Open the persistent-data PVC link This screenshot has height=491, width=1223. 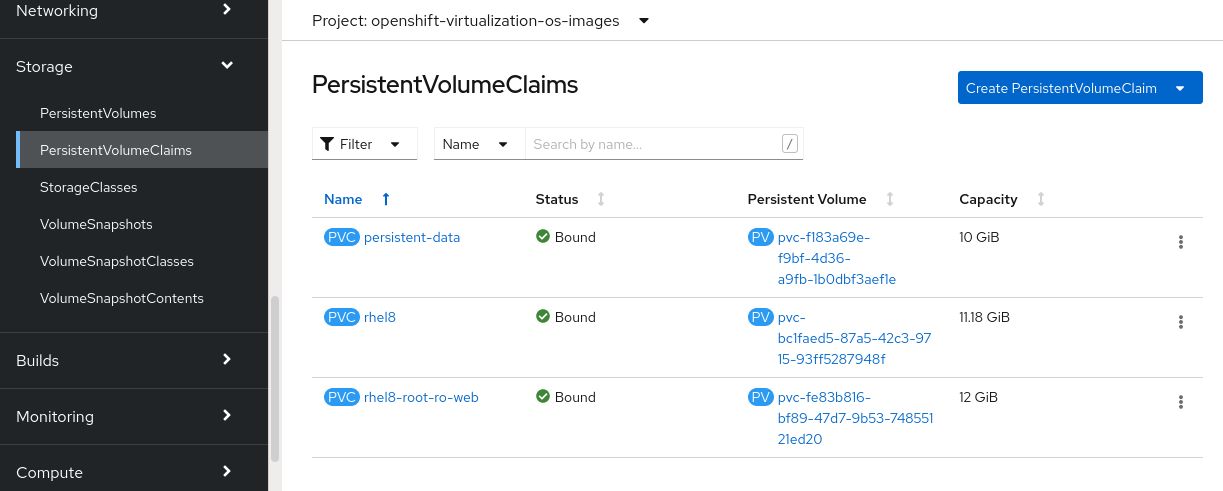(412, 237)
